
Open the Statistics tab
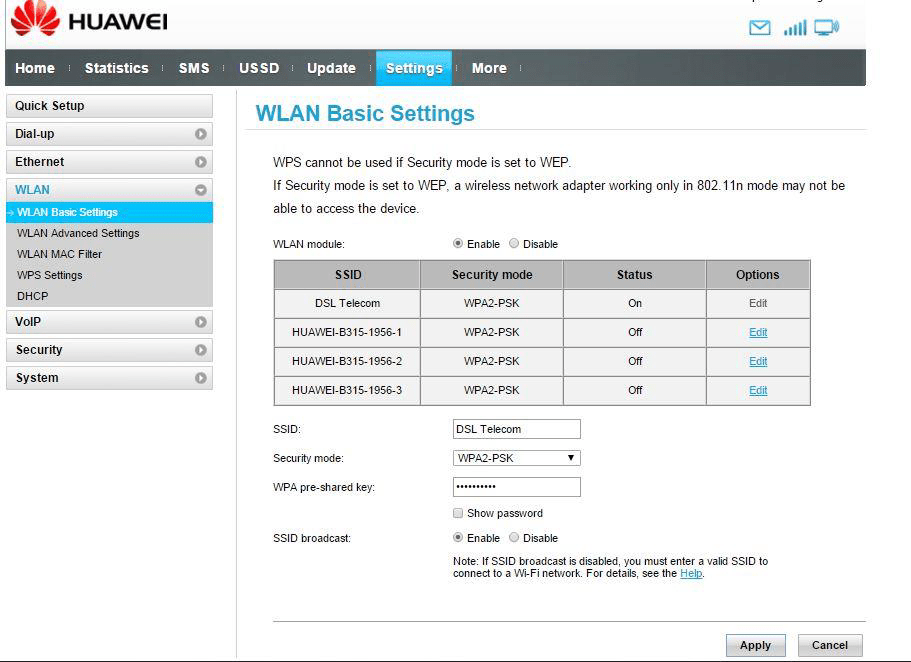point(116,68)
